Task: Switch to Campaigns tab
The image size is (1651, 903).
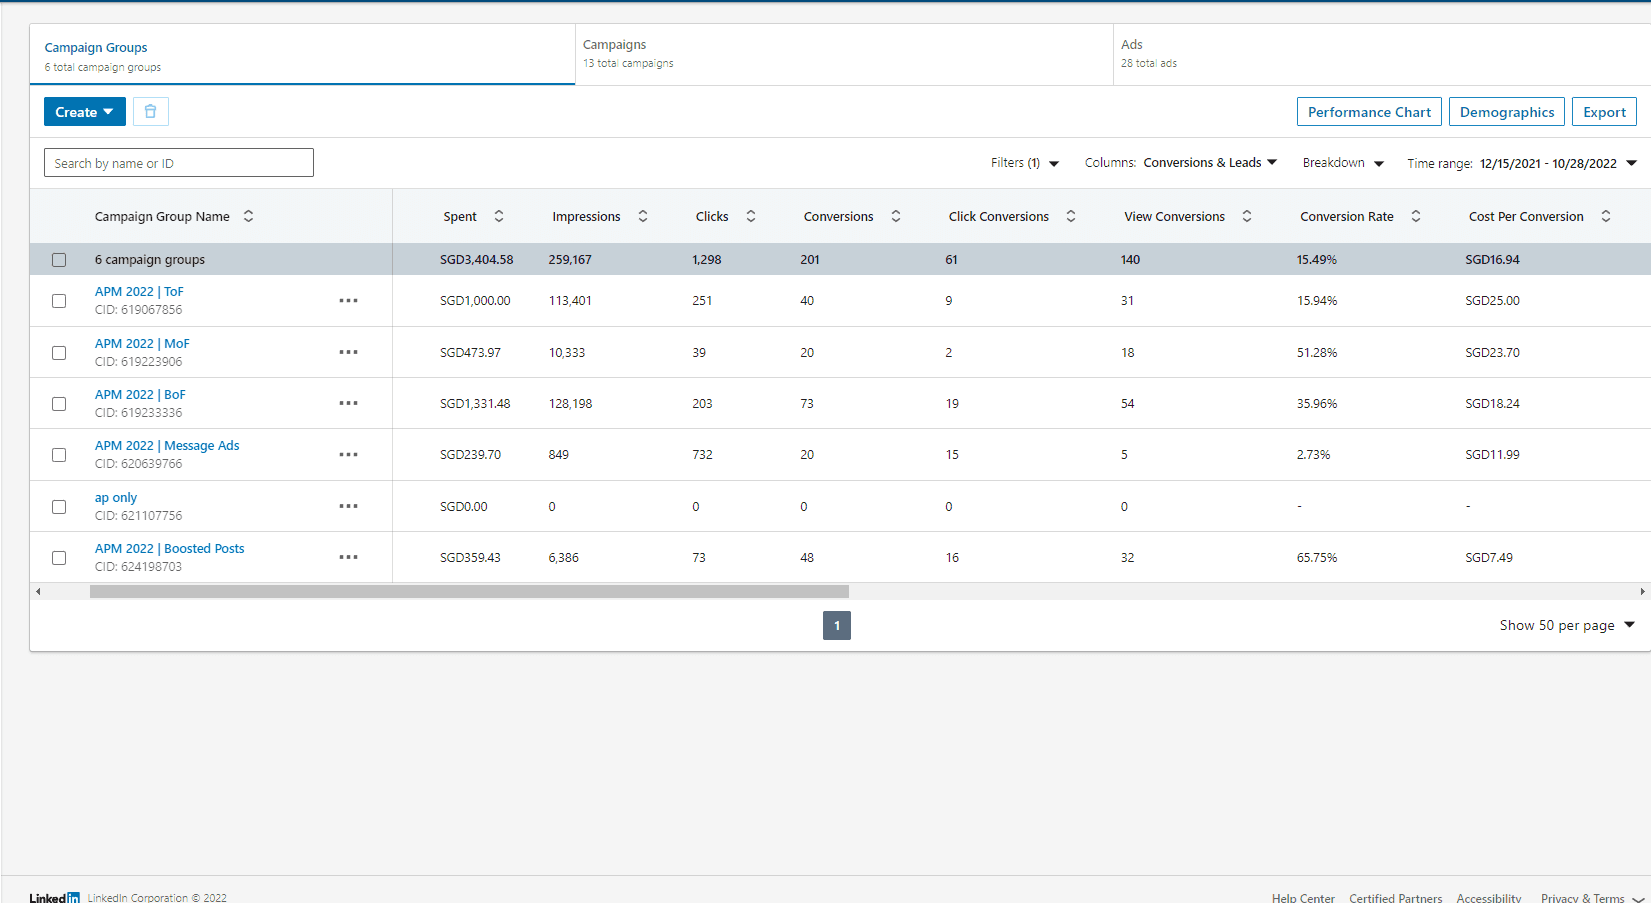Action: (x=844, y=55)
